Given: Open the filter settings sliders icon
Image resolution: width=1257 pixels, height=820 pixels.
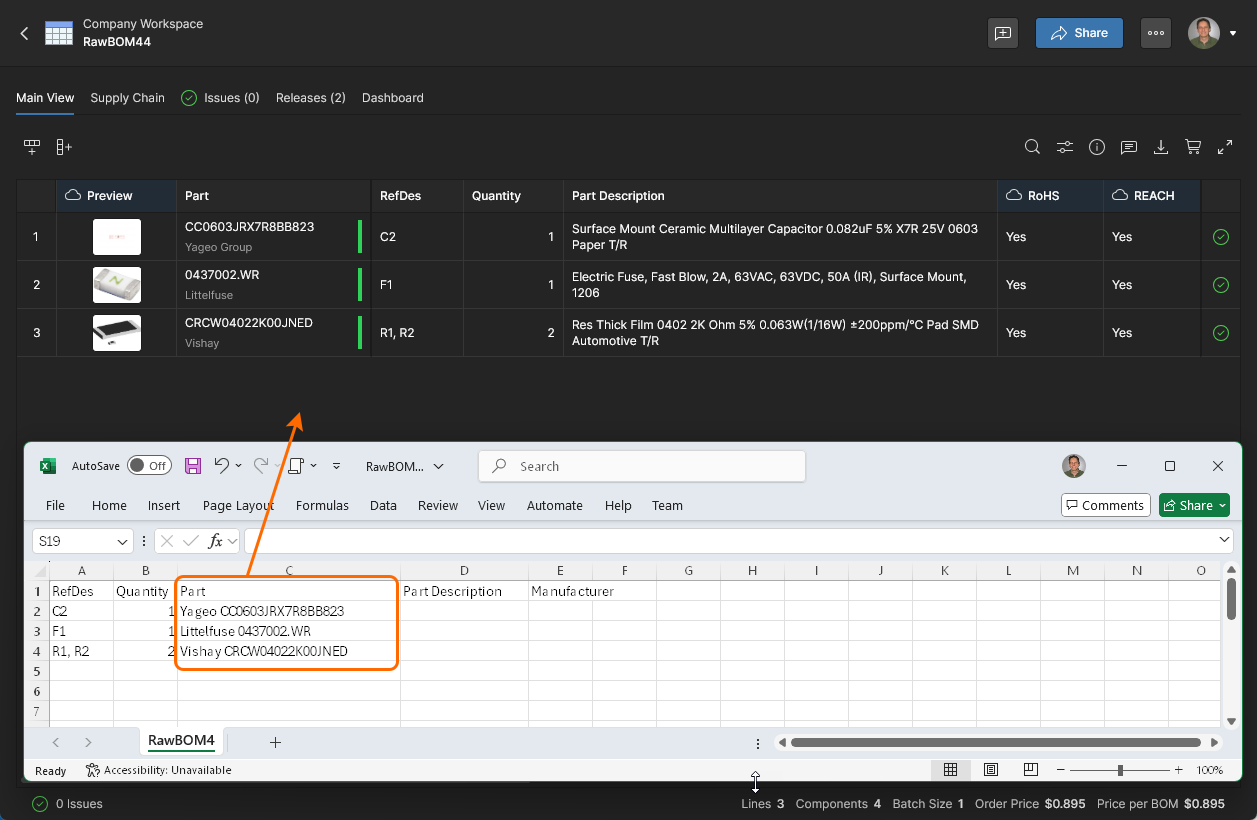Looking at the screenshot, I should tap(1065, 147).
